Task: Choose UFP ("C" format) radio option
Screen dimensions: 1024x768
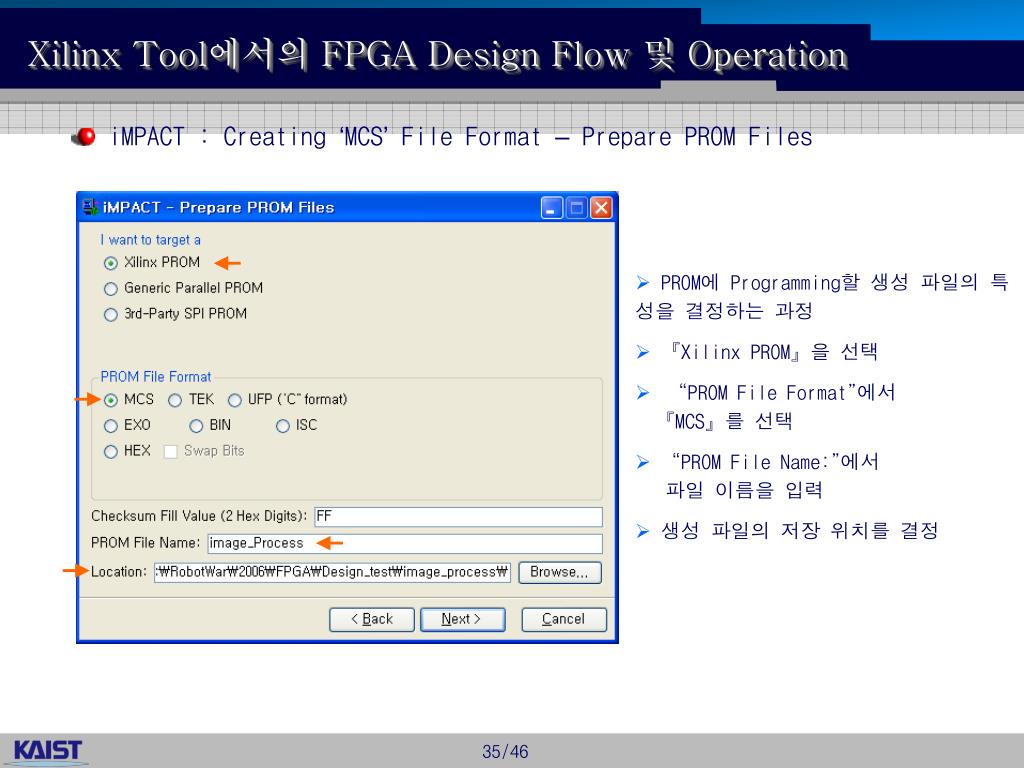Action: click(234, 400)
